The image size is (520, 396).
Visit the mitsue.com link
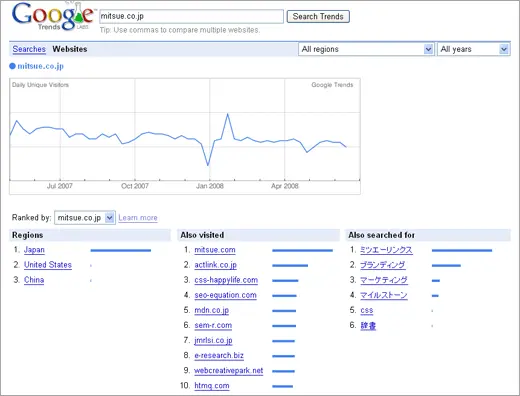[x=215, y=250]
